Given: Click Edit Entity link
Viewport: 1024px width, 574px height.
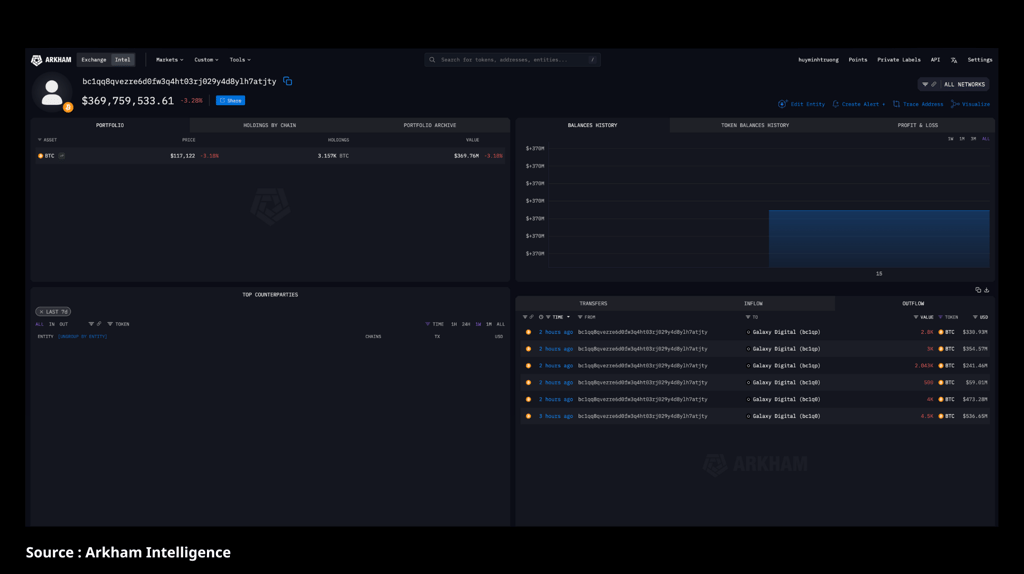Looking at the screenshot, I should click(801, 104).
